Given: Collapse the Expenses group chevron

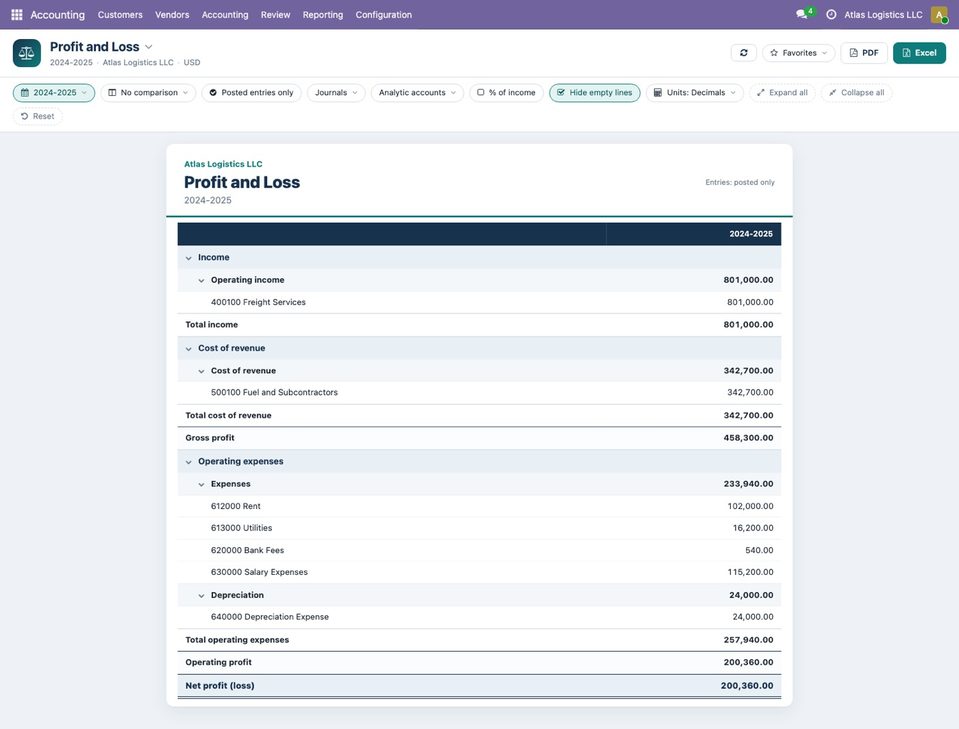Looking at the screenshot, I should (201, 484).
